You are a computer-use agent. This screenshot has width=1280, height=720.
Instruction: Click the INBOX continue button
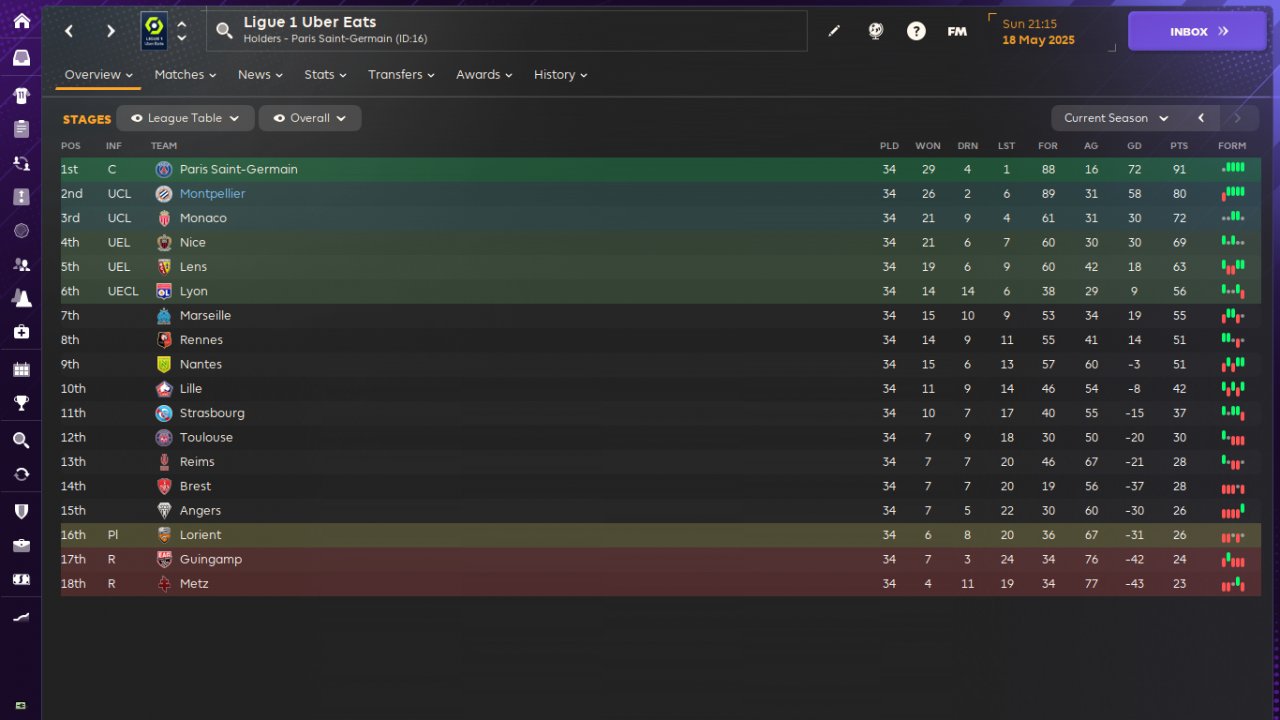(x=1198, y=31)
